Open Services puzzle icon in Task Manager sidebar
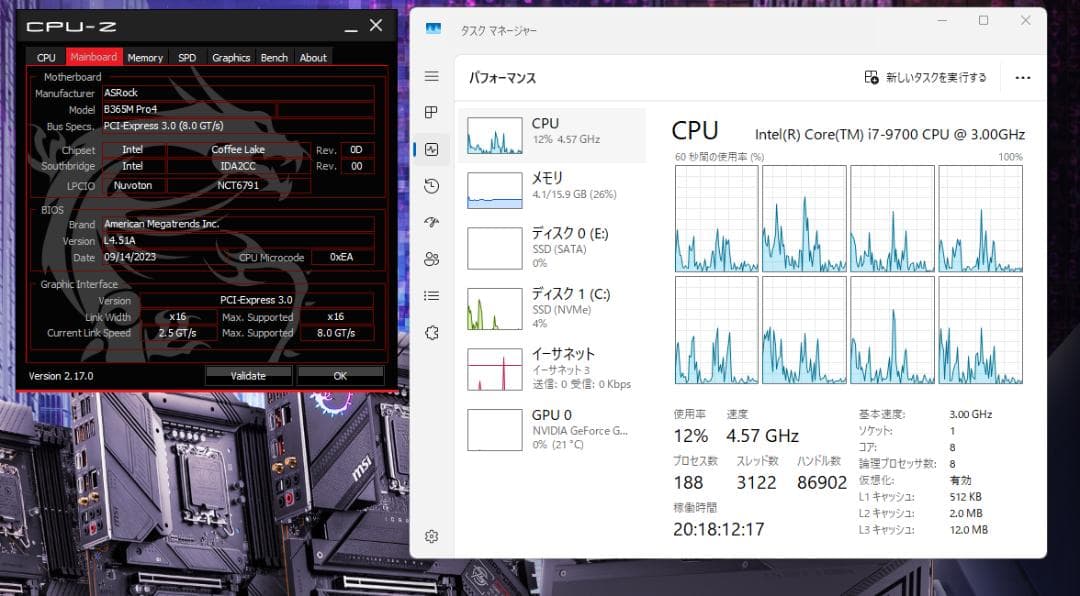Viewport: 1080px width, 596px height. tap(432, 333)
